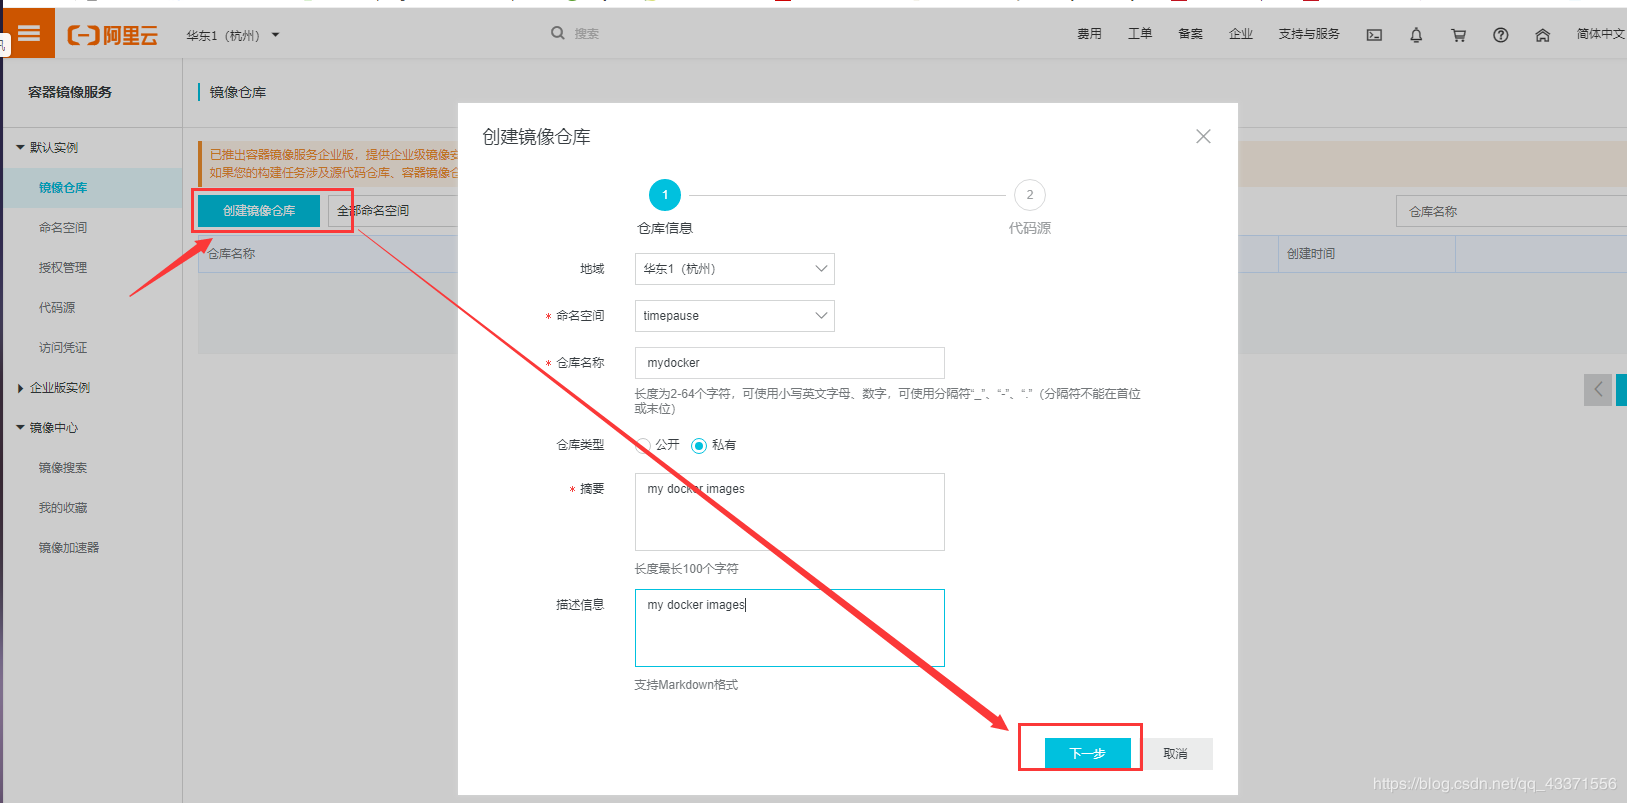
Task: Open 命名空间 in the sidebar
Action: 63,228
